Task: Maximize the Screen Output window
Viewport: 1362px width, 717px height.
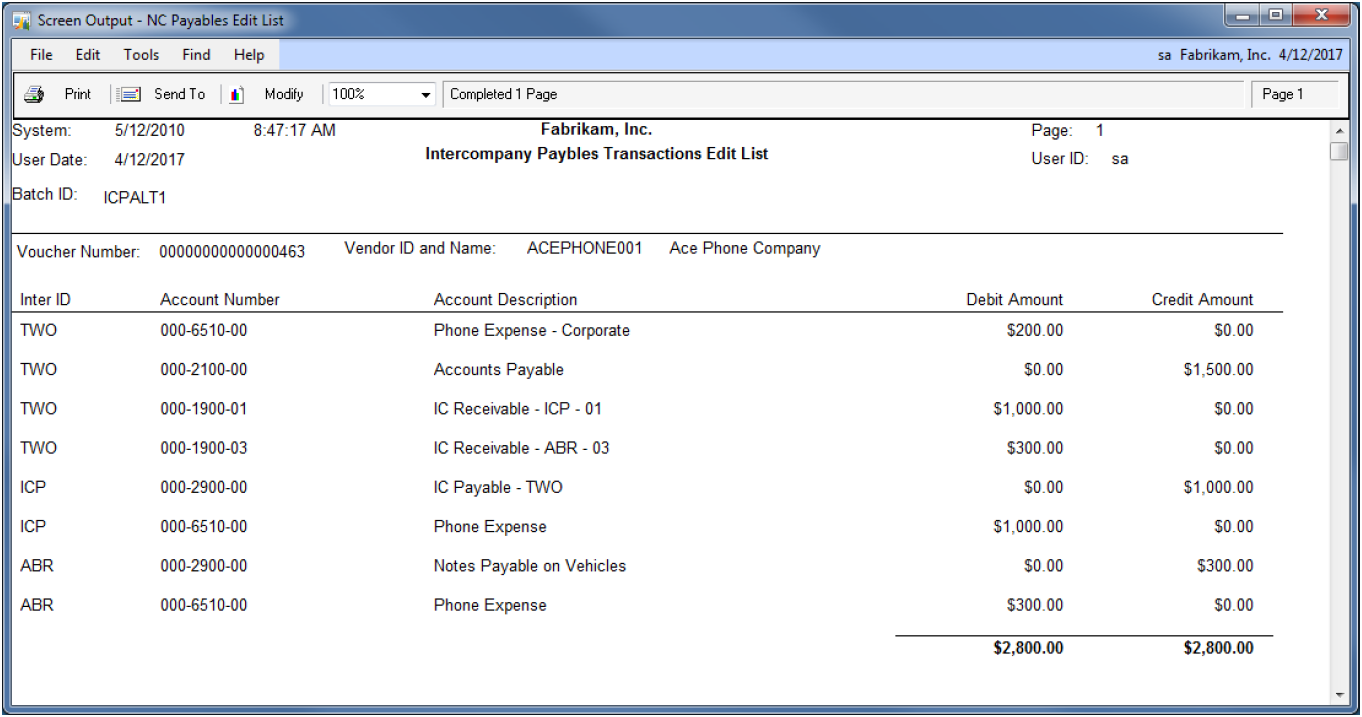Action: [1275, 15]
